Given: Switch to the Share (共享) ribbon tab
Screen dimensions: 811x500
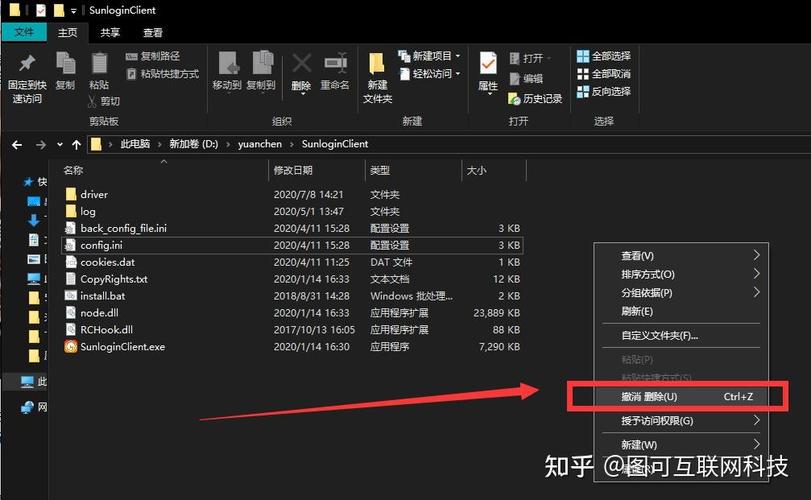Looking at the screenshot, I should pos(110,33).
